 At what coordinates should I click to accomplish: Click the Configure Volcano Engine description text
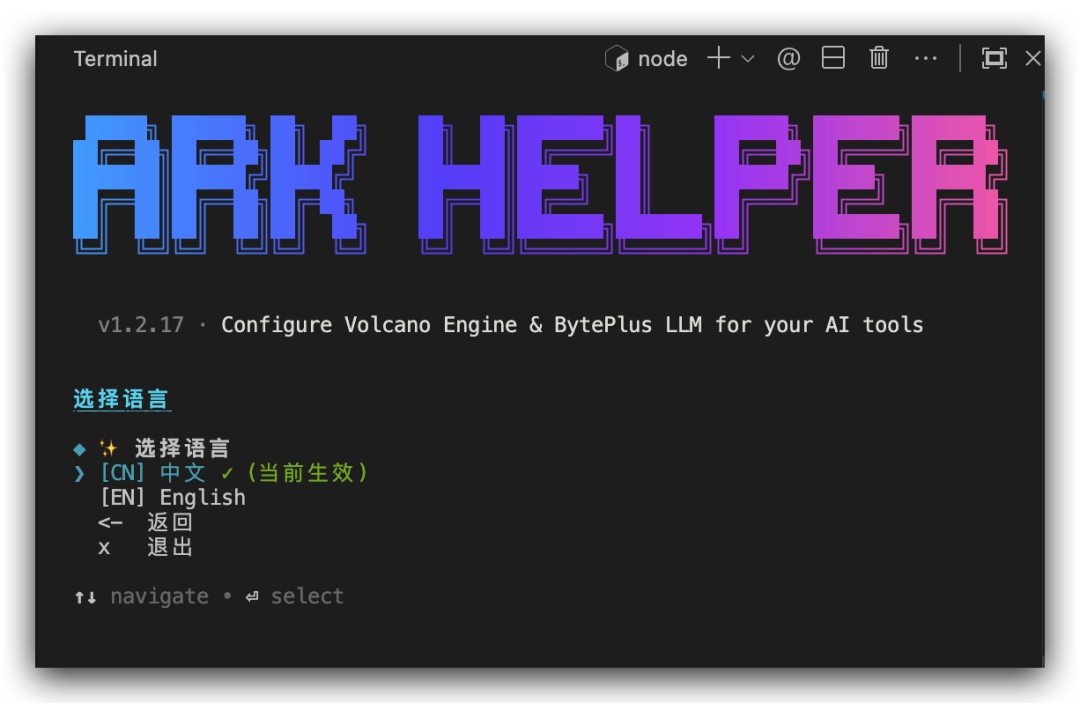point(572,324)
